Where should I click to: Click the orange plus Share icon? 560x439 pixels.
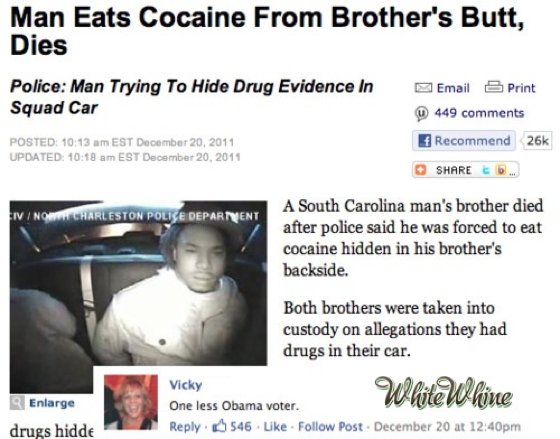click(420, 170)
